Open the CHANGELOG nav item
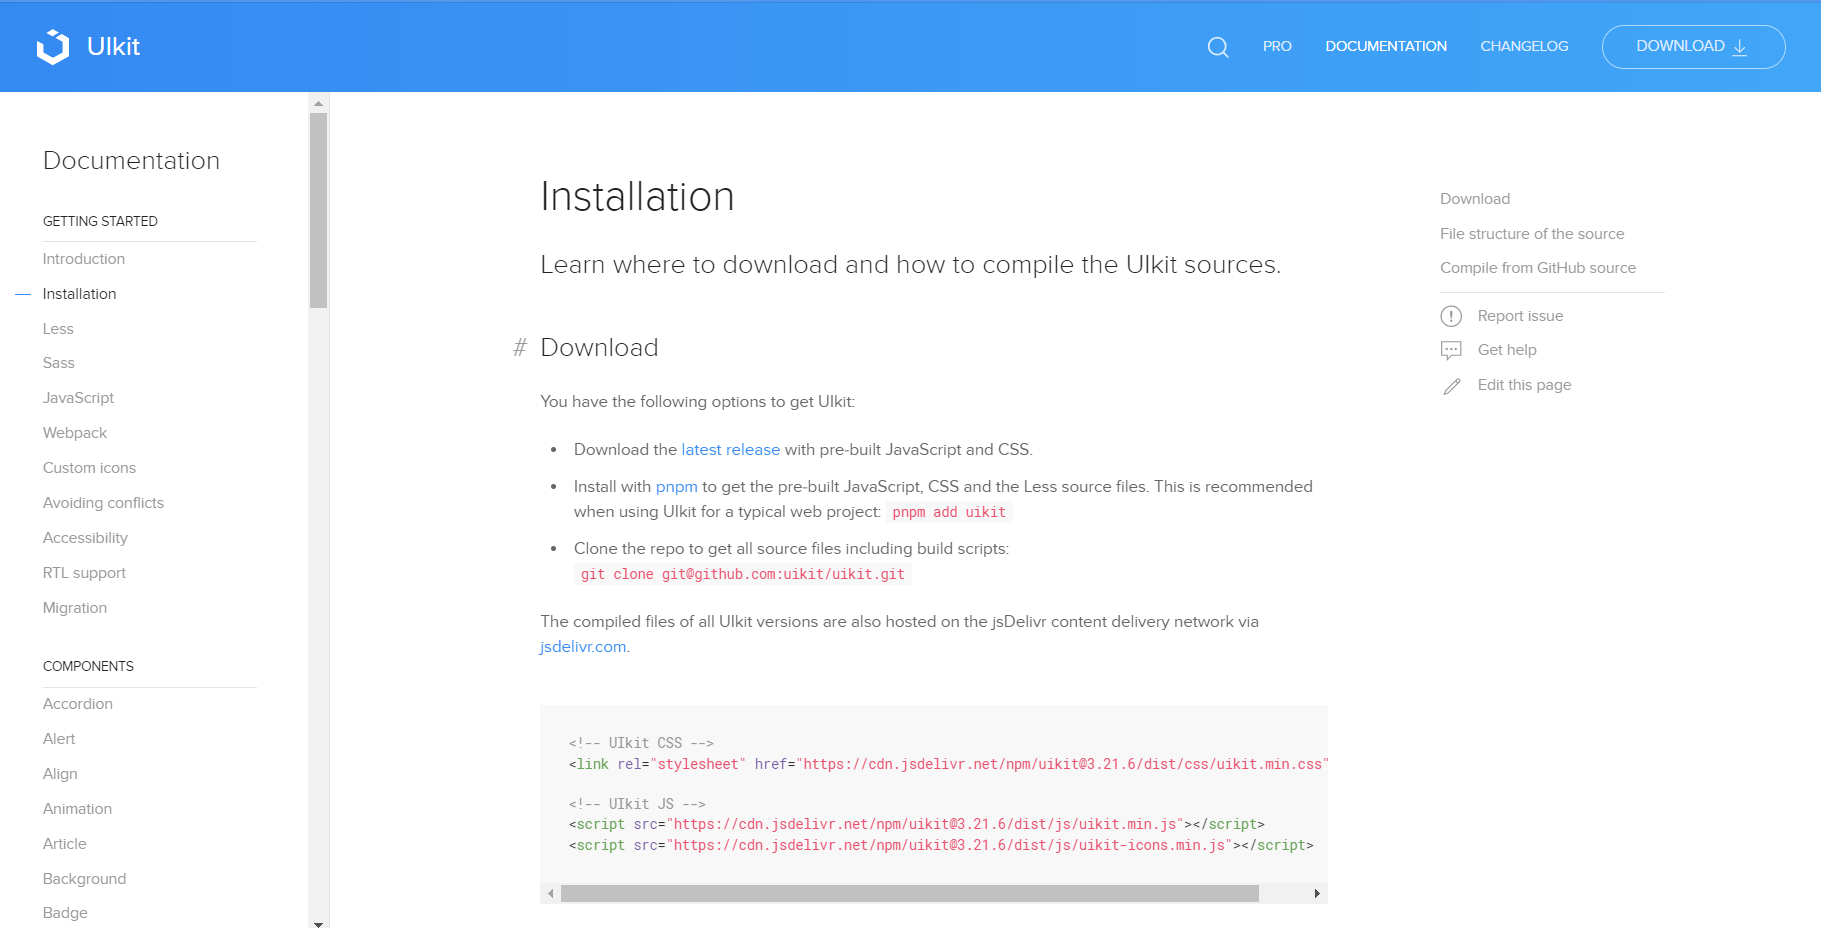This screenshot has width=1821, height=928. 1524,46
